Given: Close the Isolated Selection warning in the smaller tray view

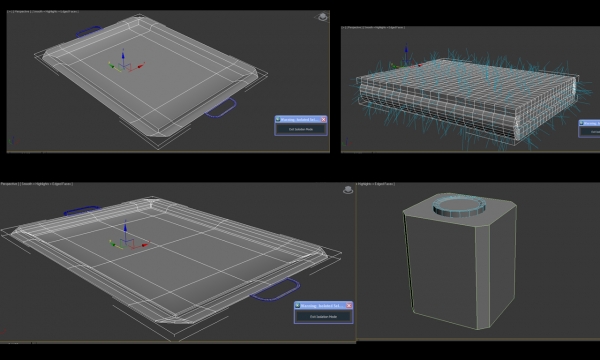Looking at the screenshot, I should (x=323, y=120).
